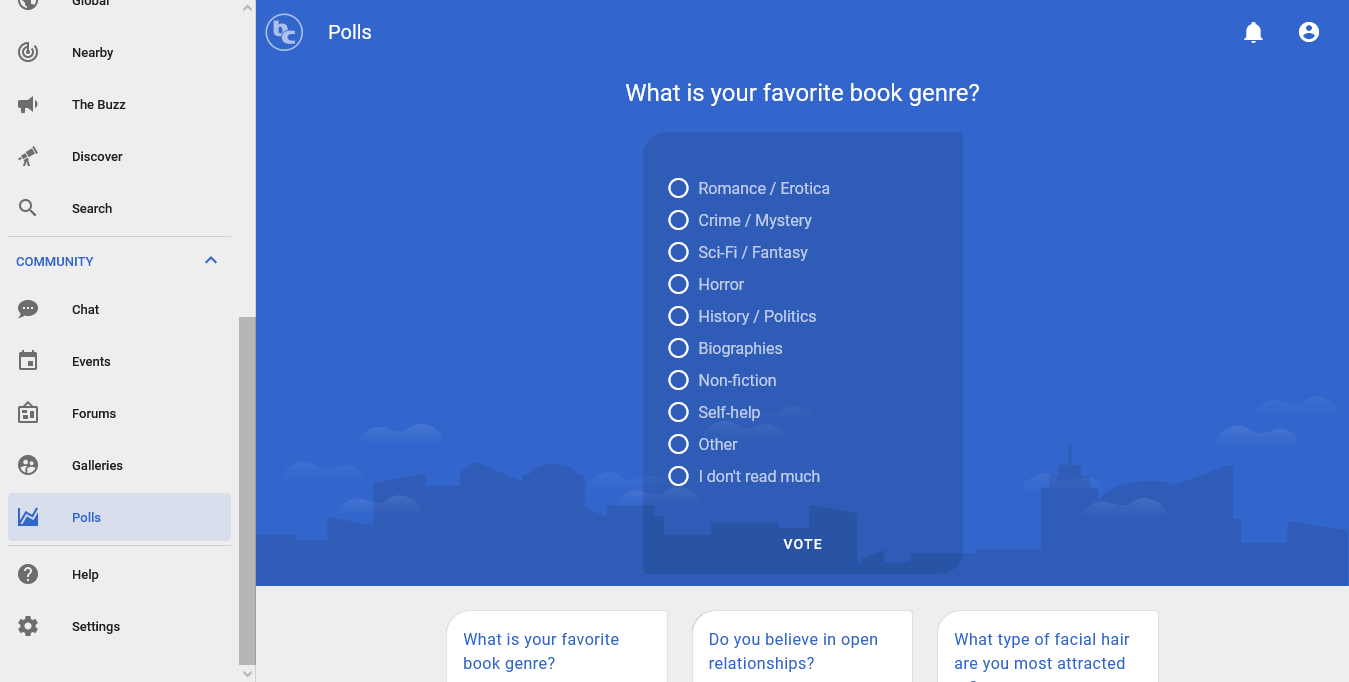Open the Galleries icon in sidebar
The width and height of the screenshot is (1349, 682).
pos(28,465)
